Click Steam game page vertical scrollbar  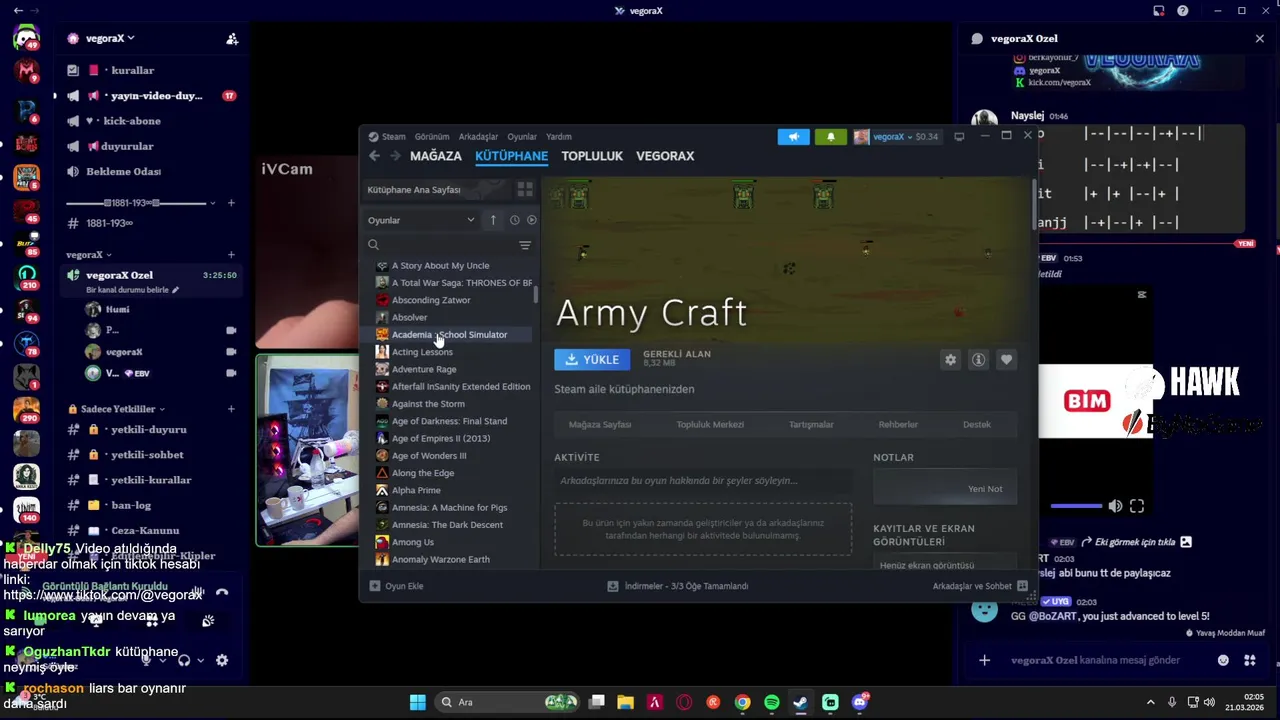tap(1033, 205)
